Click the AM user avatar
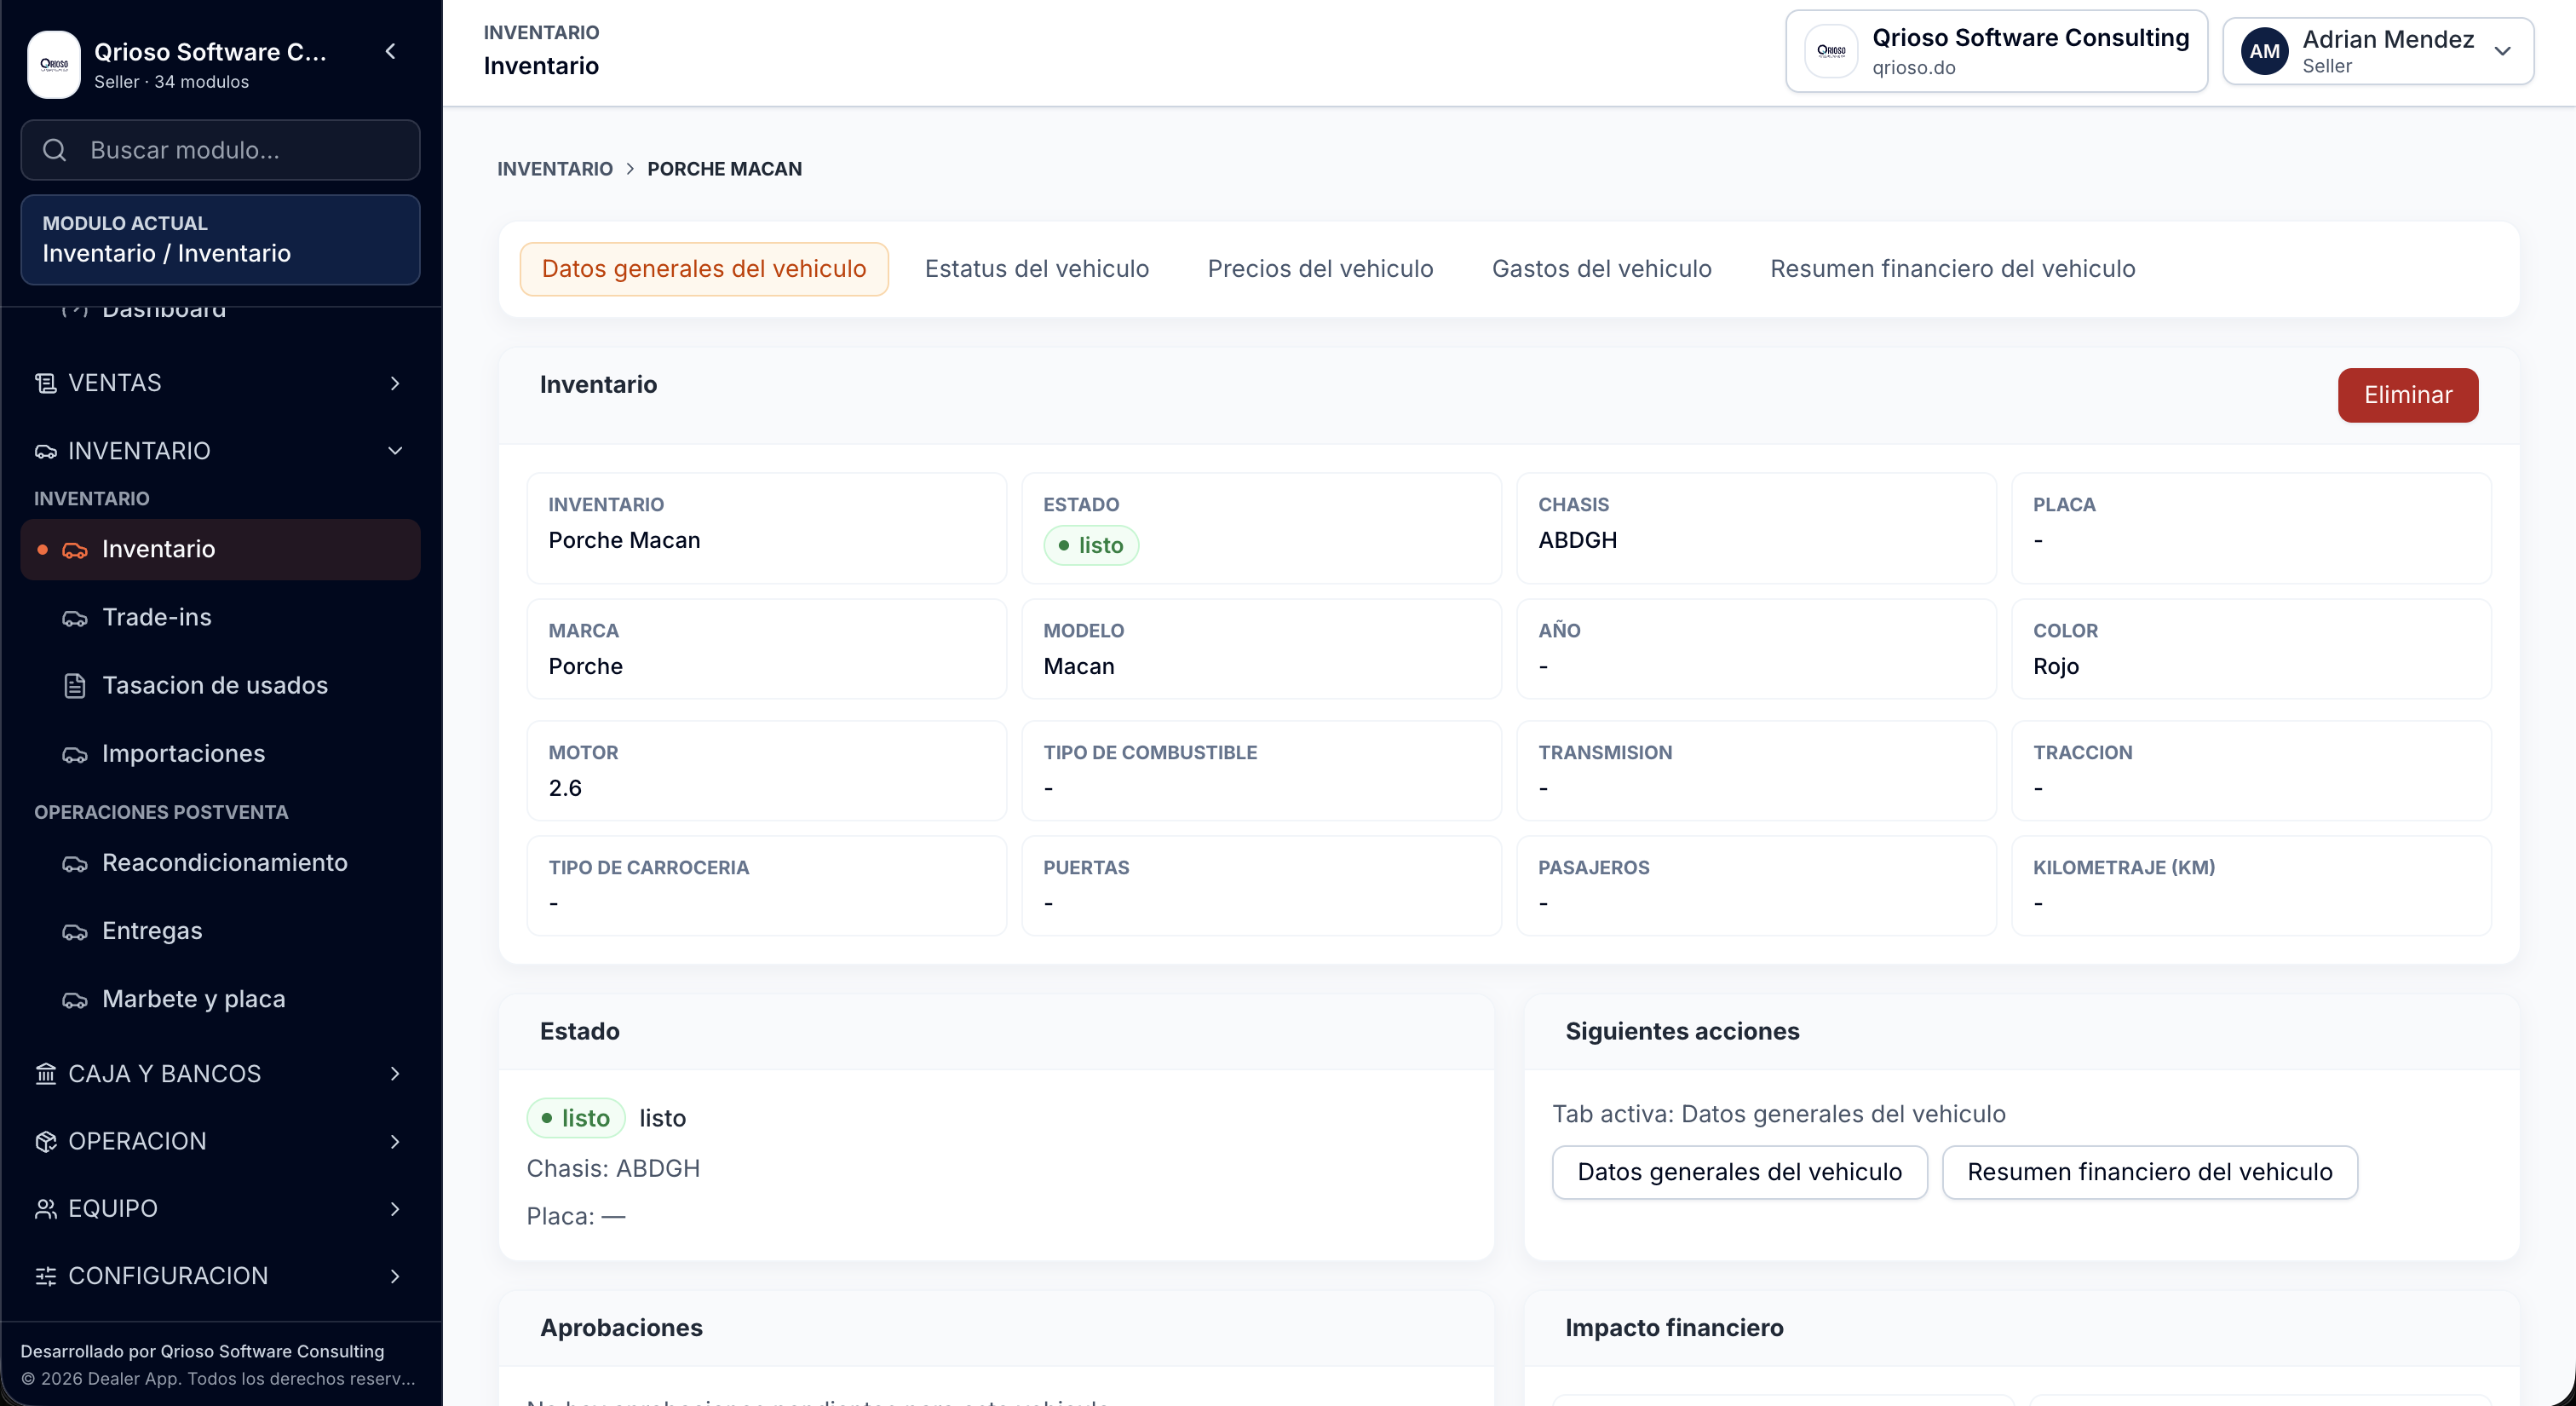This screenshot has height=1406, width=2576. click(2265, 51)
